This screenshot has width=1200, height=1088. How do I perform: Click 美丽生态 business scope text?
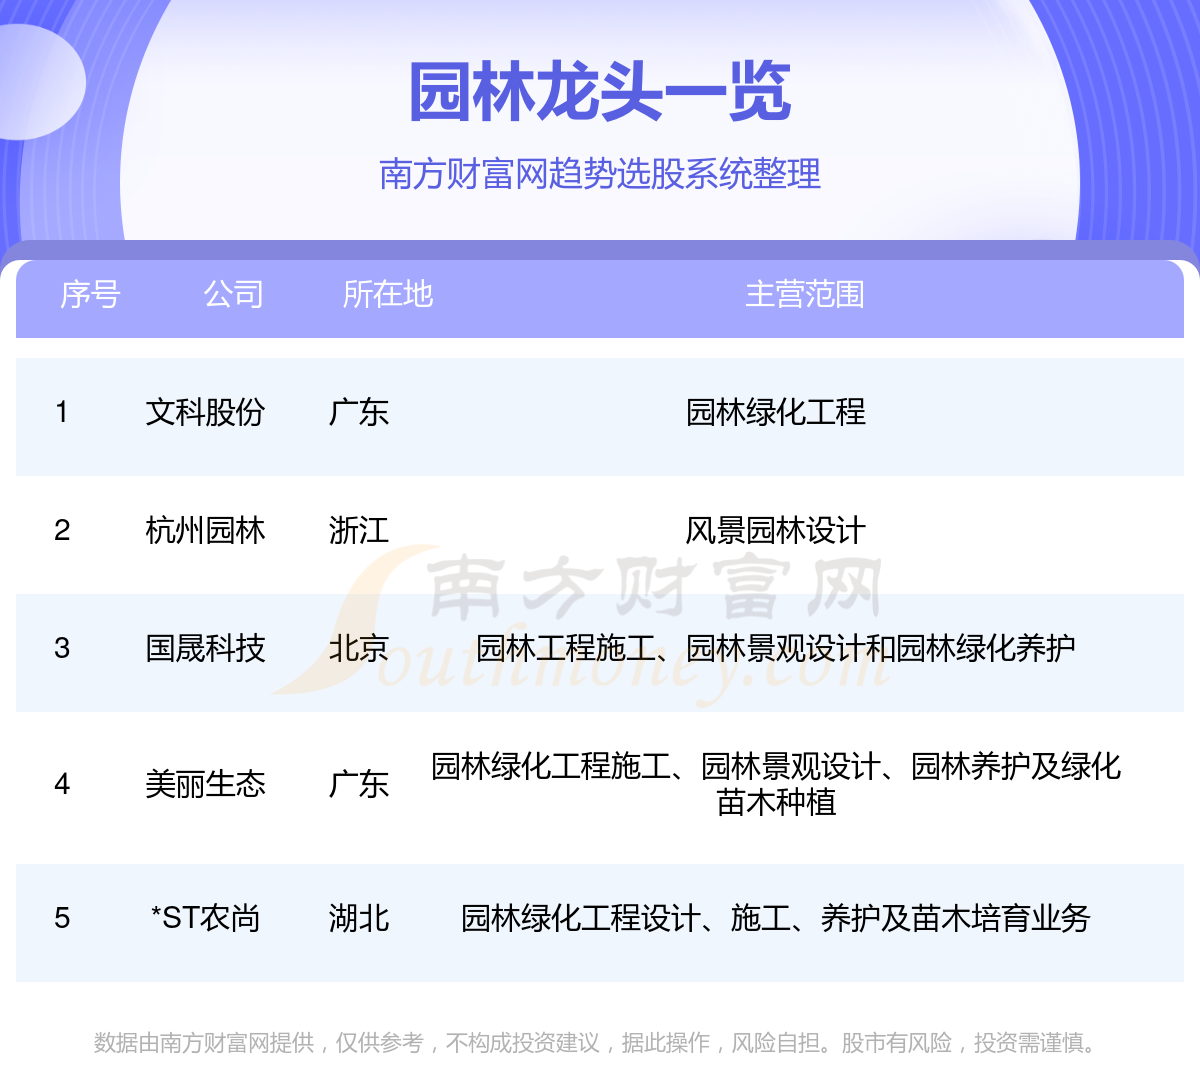776,784
